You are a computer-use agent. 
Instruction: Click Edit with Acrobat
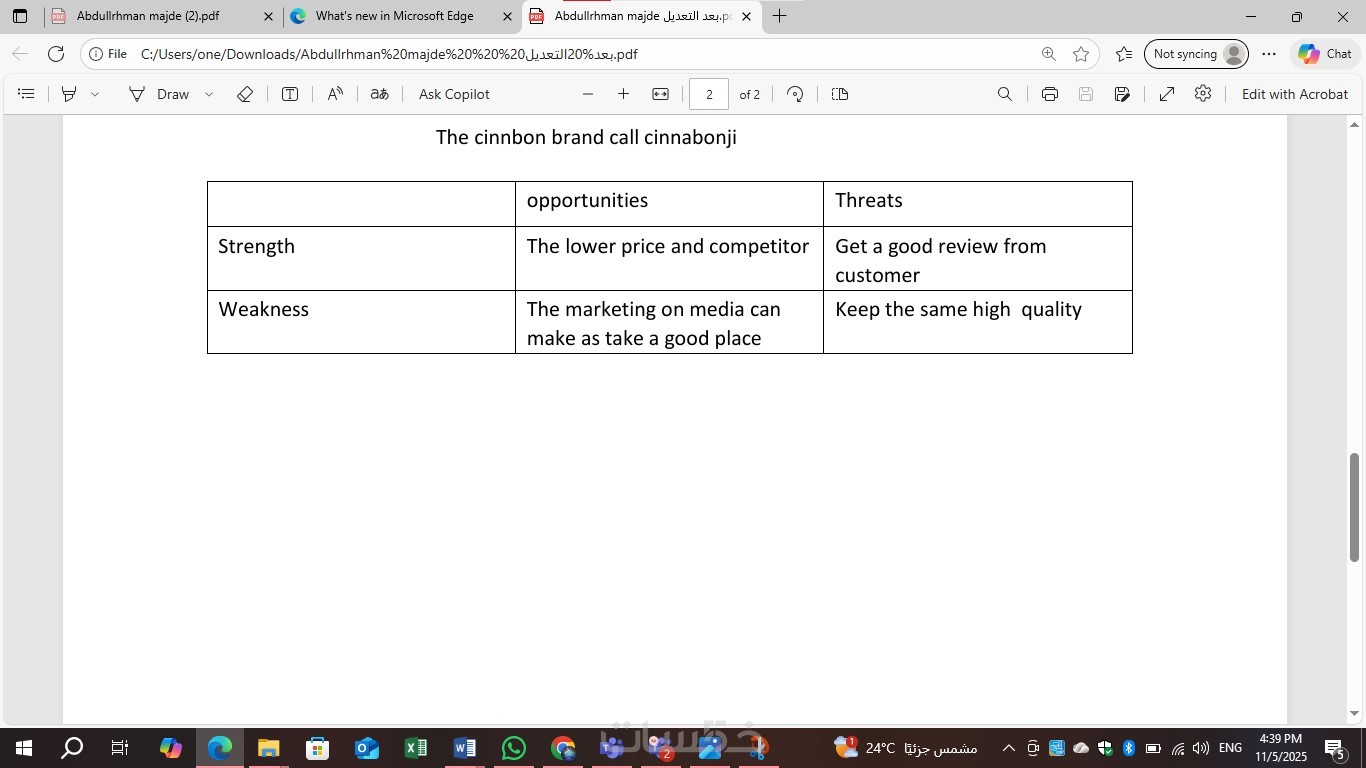pyautogui.click(x=1295, y=94)
